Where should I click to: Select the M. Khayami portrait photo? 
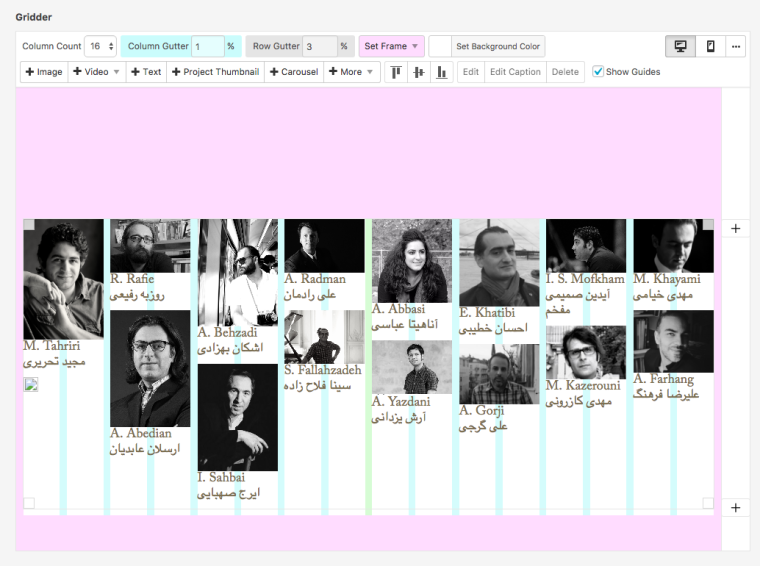(673, 246)
